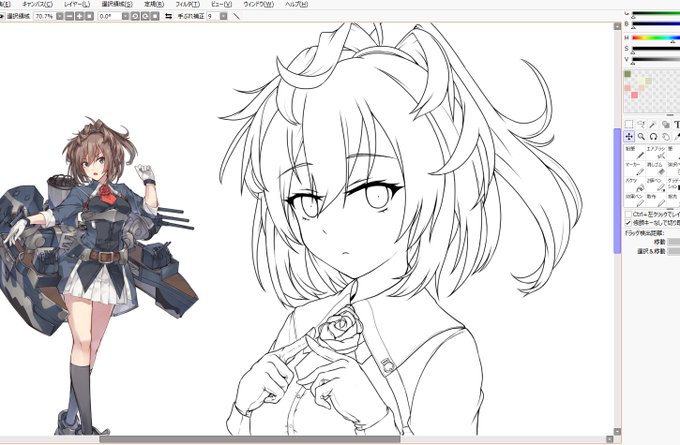Choose the Bucket (バケツ) fill tool

click(634, 184)
